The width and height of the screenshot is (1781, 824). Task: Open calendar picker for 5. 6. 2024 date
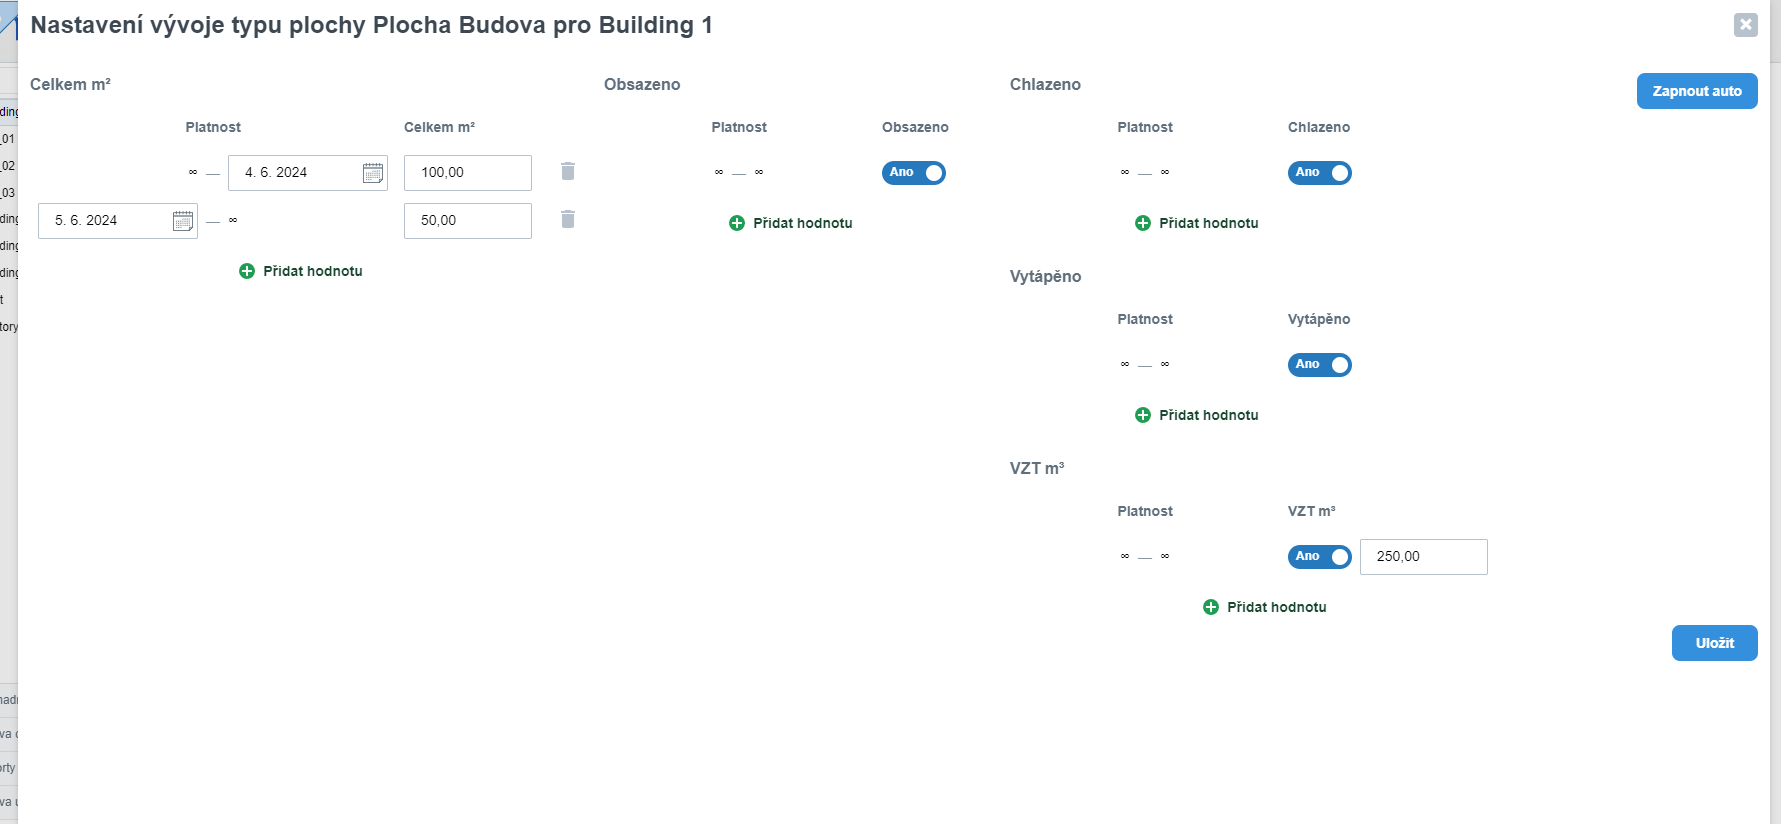(x=183, y=221)
